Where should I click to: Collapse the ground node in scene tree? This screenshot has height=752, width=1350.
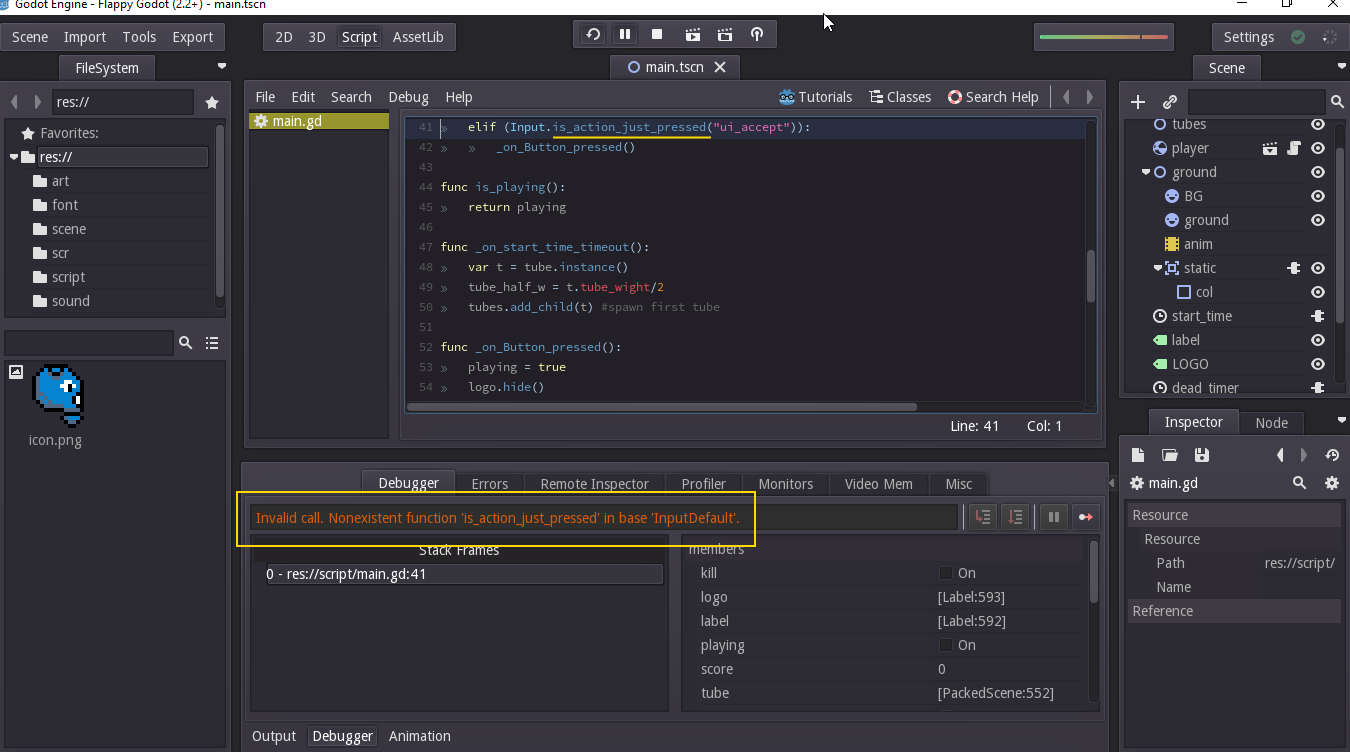point(1146,172)
